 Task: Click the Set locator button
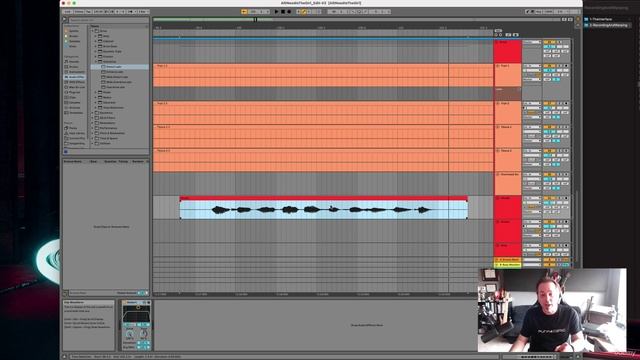coord(498,31)
